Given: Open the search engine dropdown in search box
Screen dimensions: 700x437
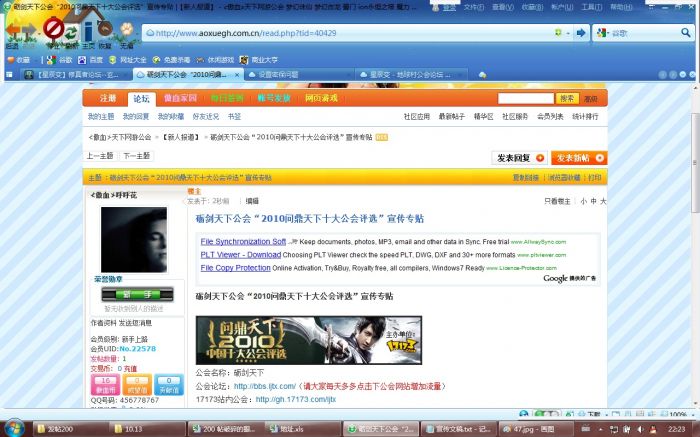Looking at the screenshot, I should click(605, 33).
